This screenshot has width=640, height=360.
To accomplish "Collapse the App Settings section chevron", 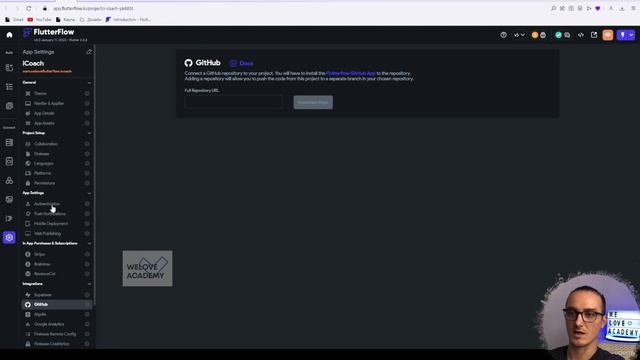I will click(x=89, y=193).
